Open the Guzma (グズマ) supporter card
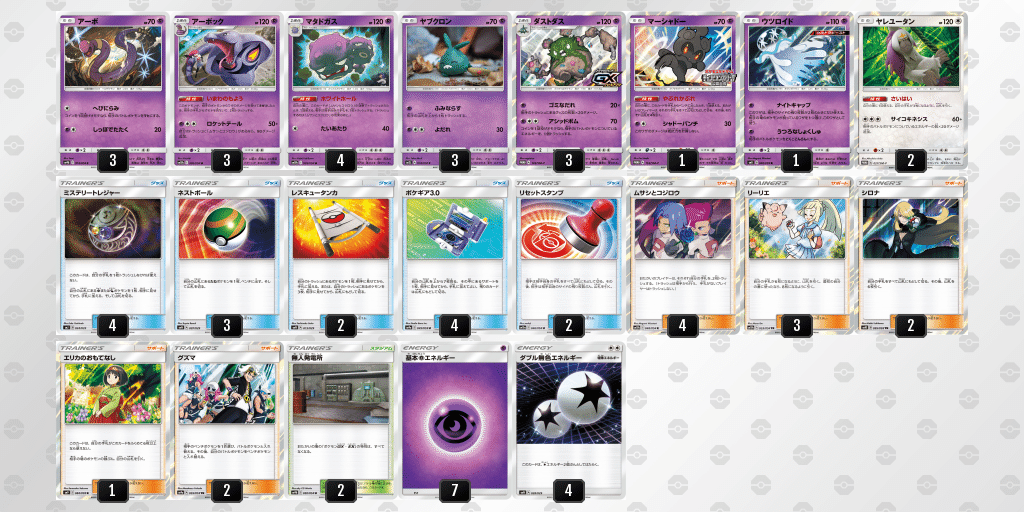1024x512 pixels. 227,420
